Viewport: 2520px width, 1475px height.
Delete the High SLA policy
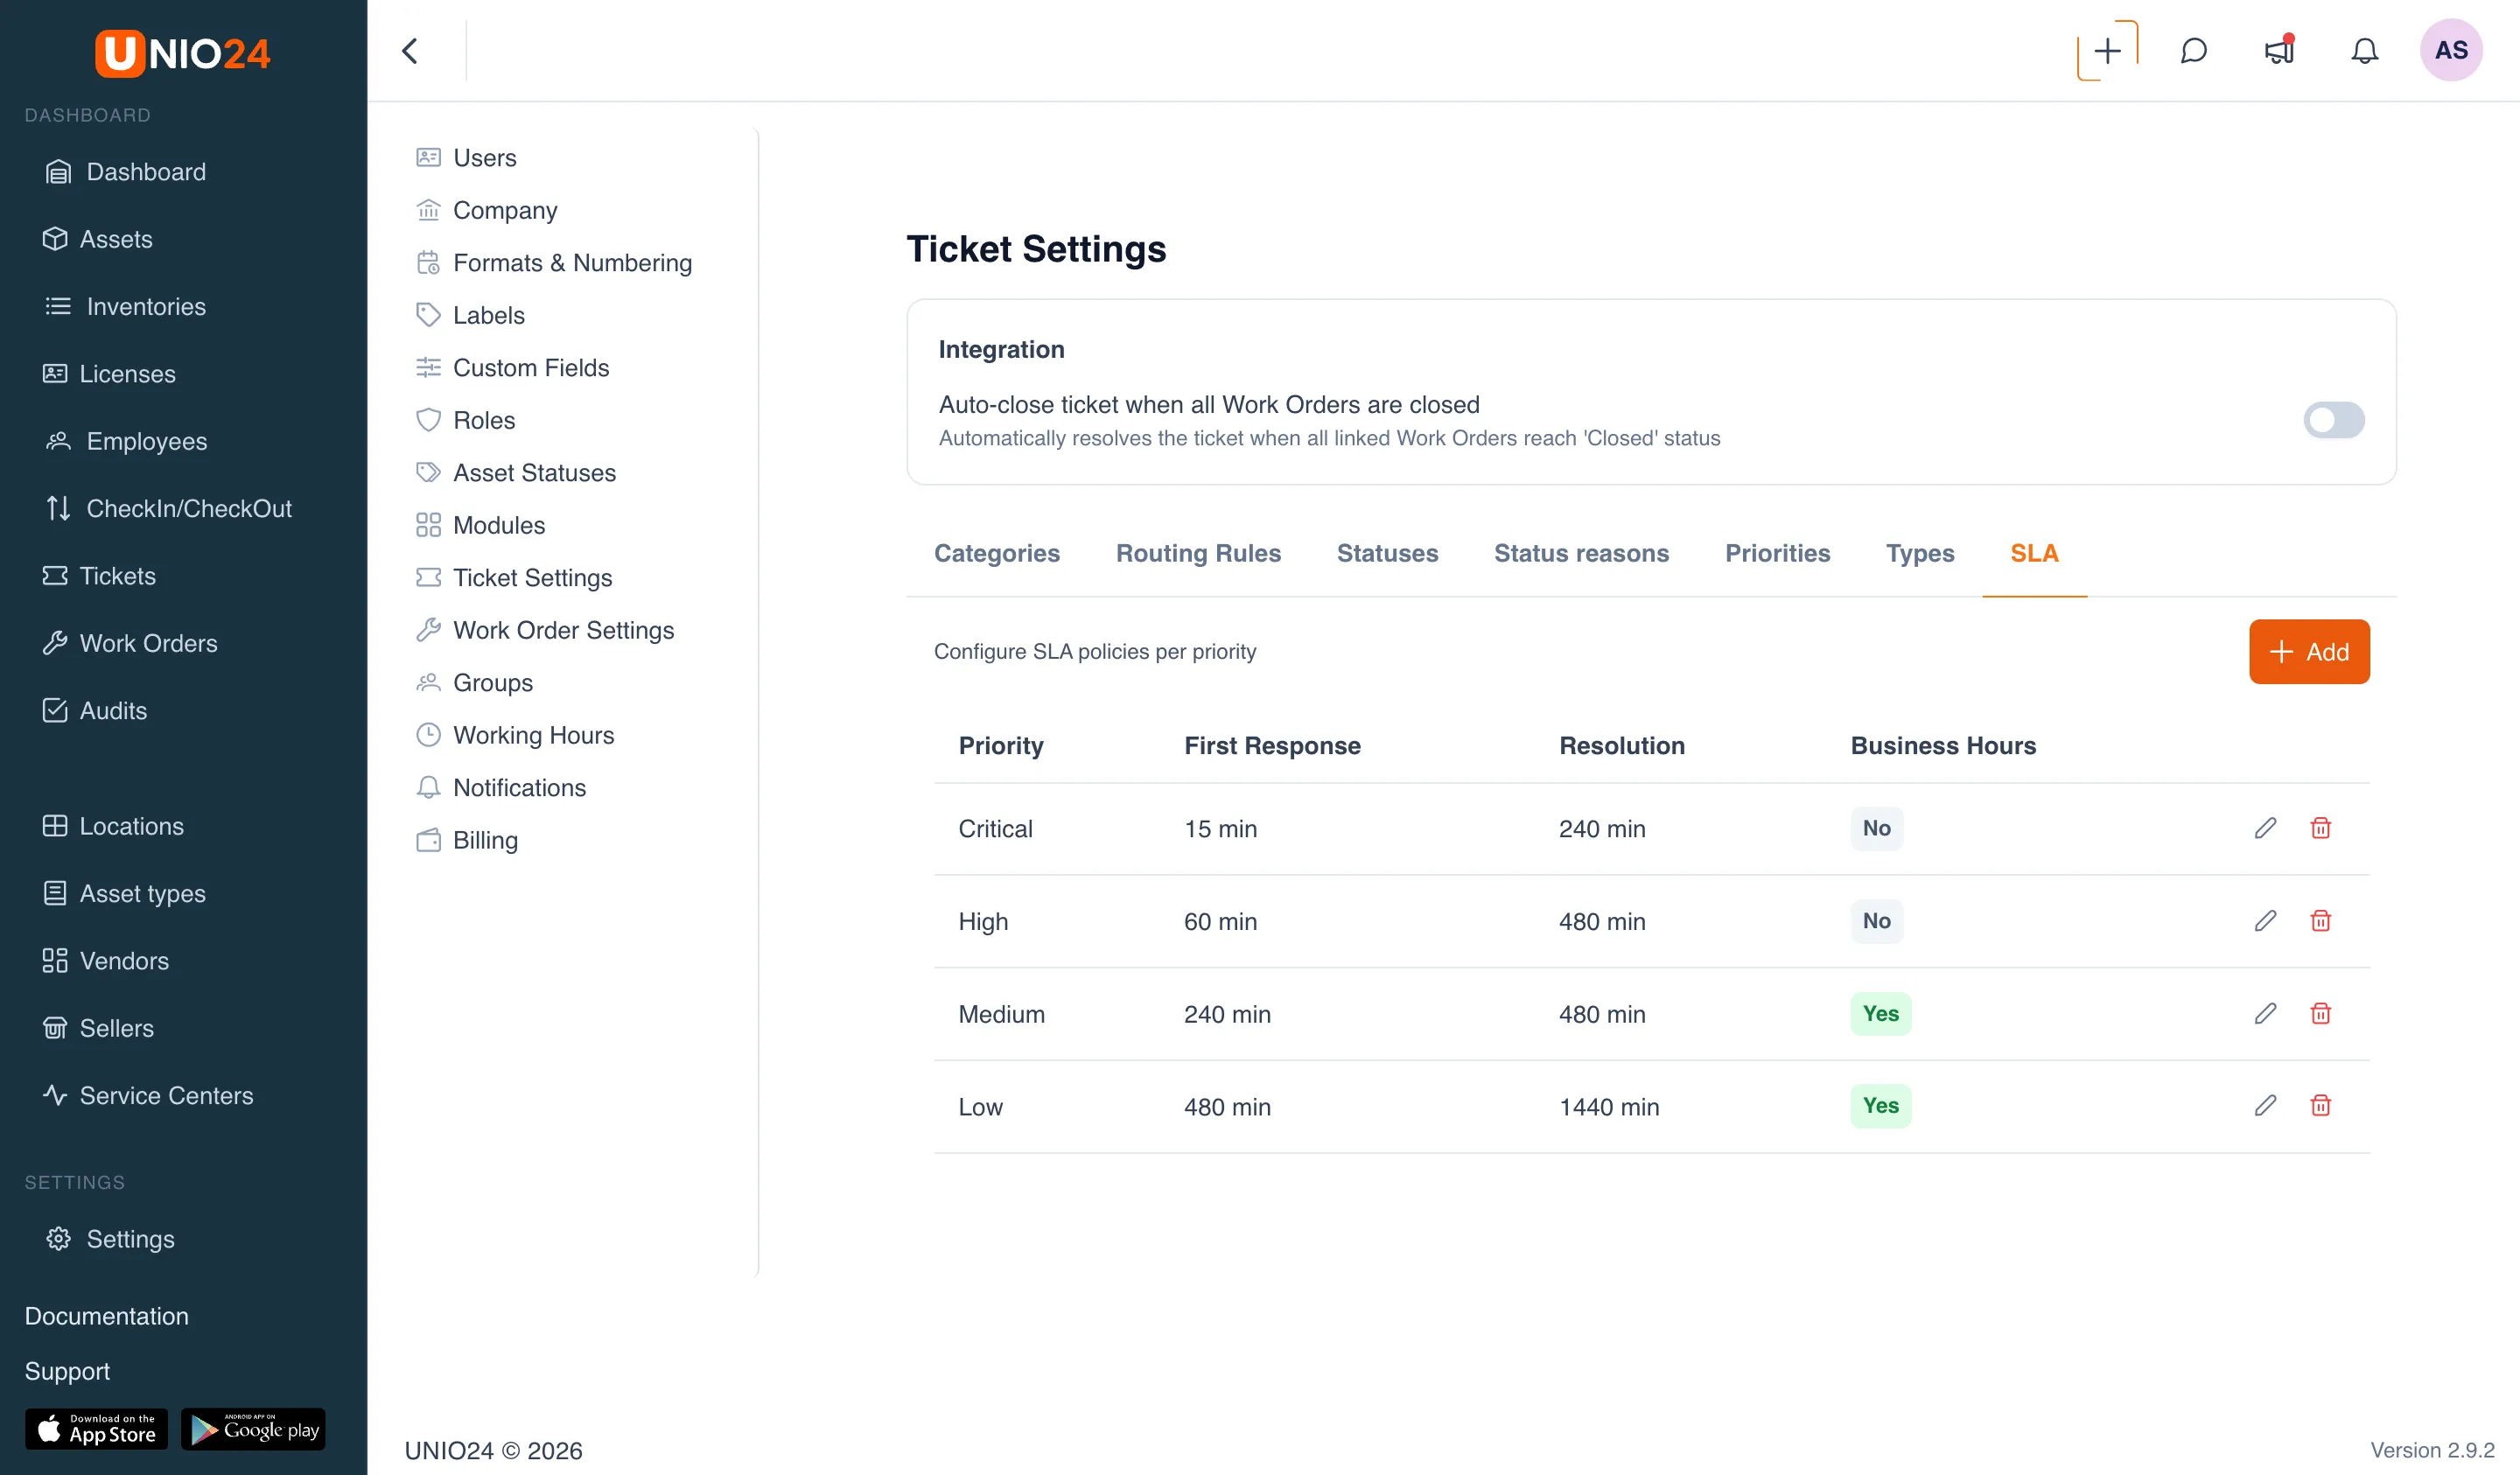[2320, 921]
